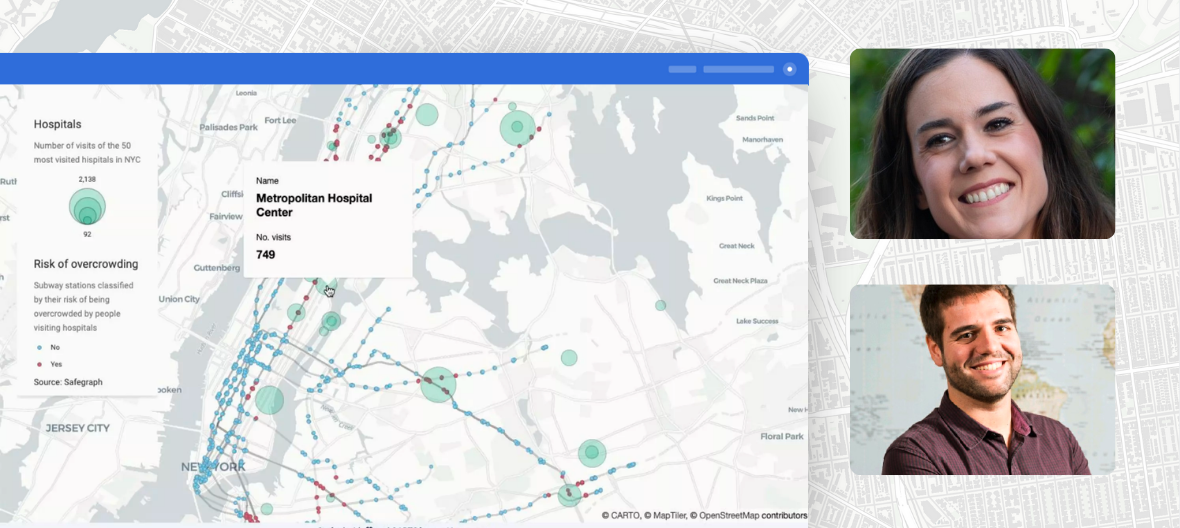The width and height of the screenshot is (1180, 528).
Task: Click the long placeholder bar in the blue header
Action: tap(738, 69)
